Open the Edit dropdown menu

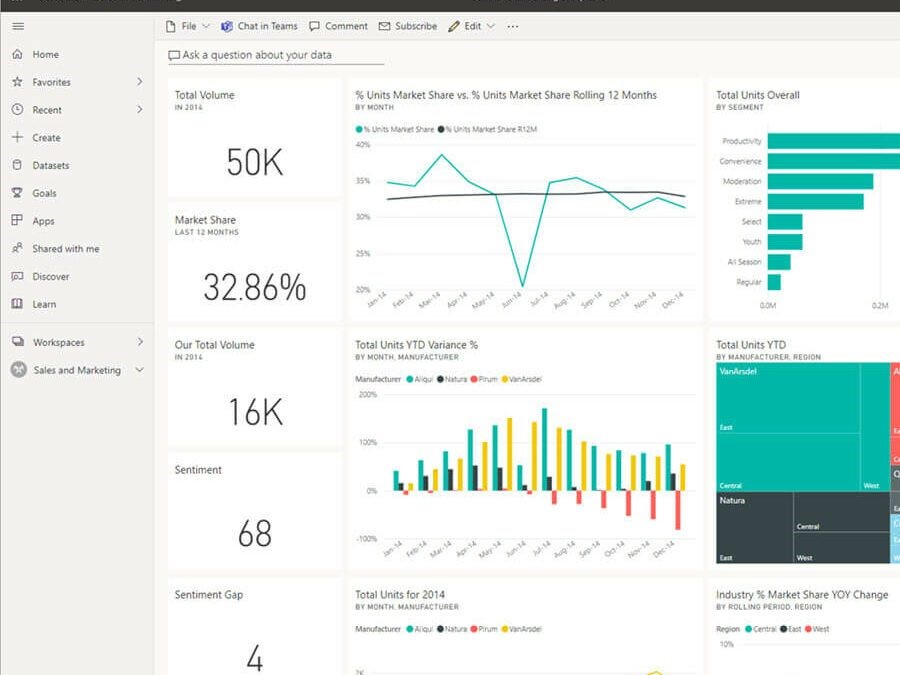472,26
